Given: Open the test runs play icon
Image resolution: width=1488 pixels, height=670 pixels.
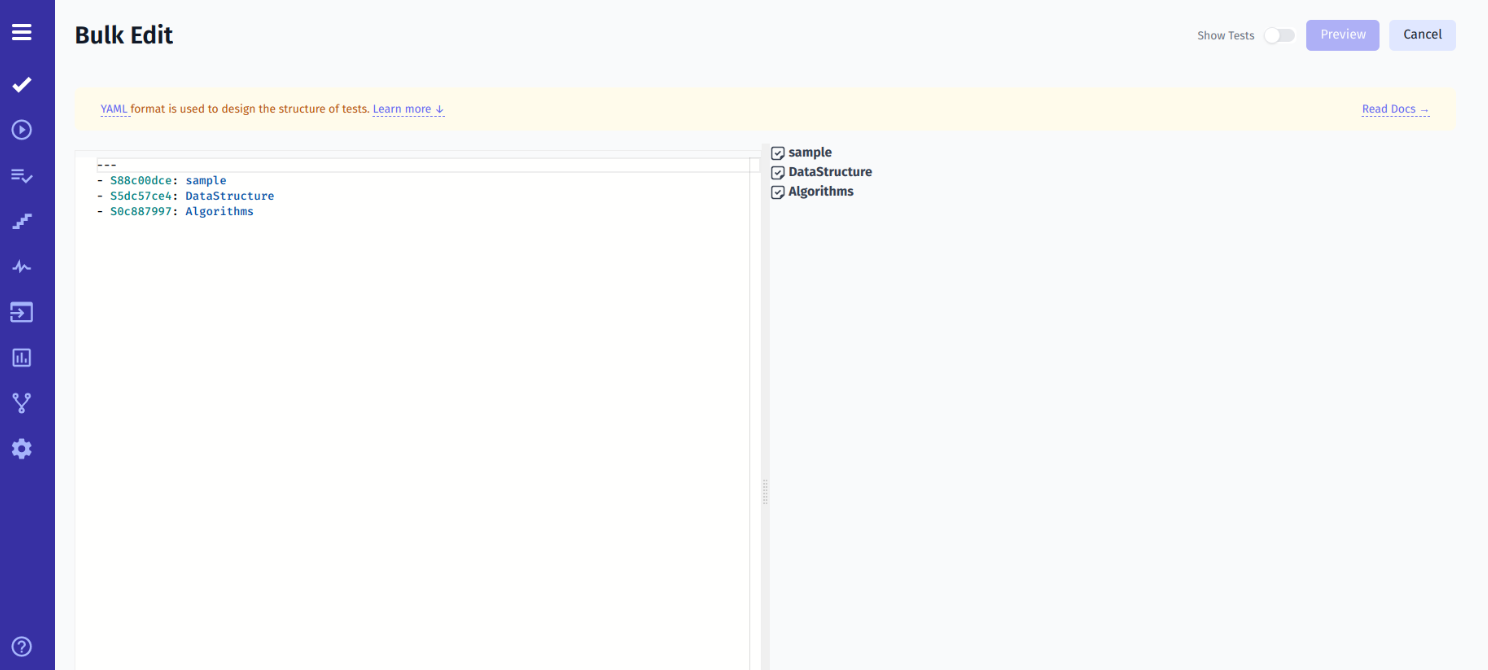Looking at the screenshot, I should (x=21, y=129).
